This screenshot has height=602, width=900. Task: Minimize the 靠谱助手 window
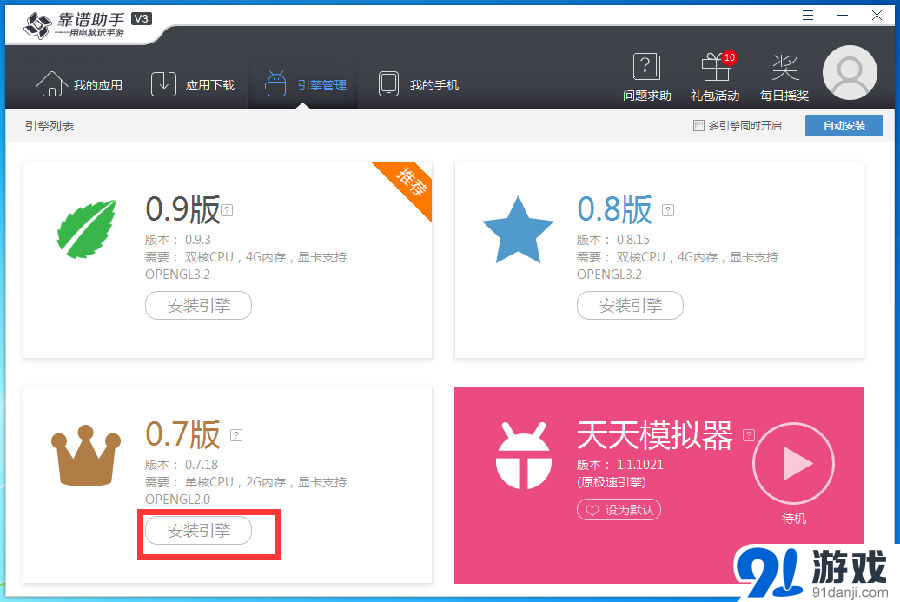842,15
